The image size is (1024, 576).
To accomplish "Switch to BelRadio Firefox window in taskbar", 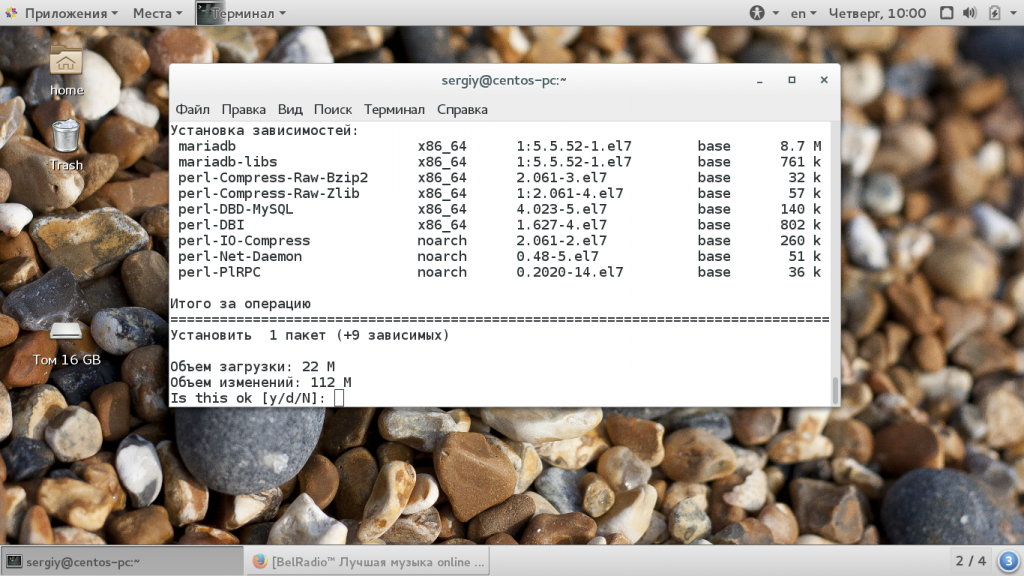I will 369,561.
